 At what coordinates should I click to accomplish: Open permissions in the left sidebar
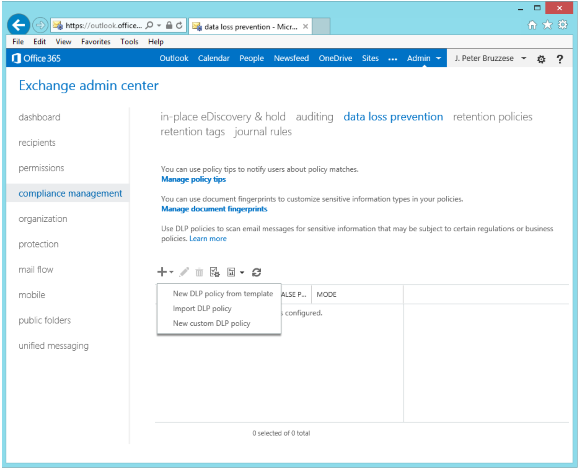click(41, 168)
